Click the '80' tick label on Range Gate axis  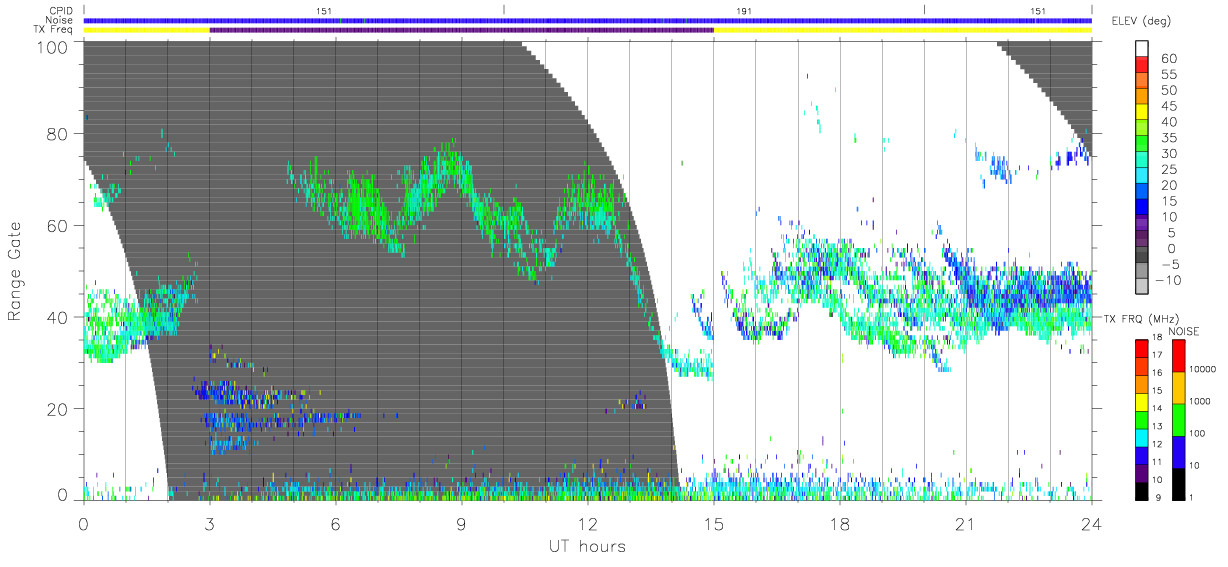tap(56, 134)
